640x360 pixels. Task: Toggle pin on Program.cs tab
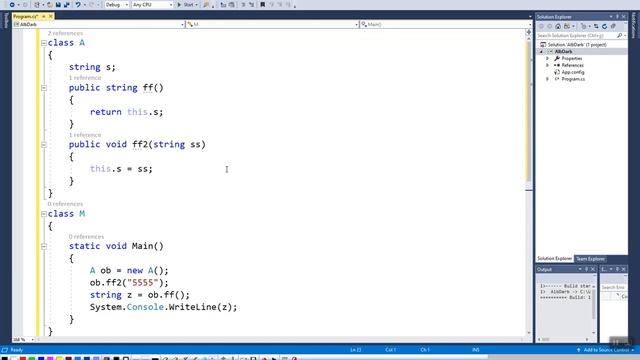tap(44, 16)
